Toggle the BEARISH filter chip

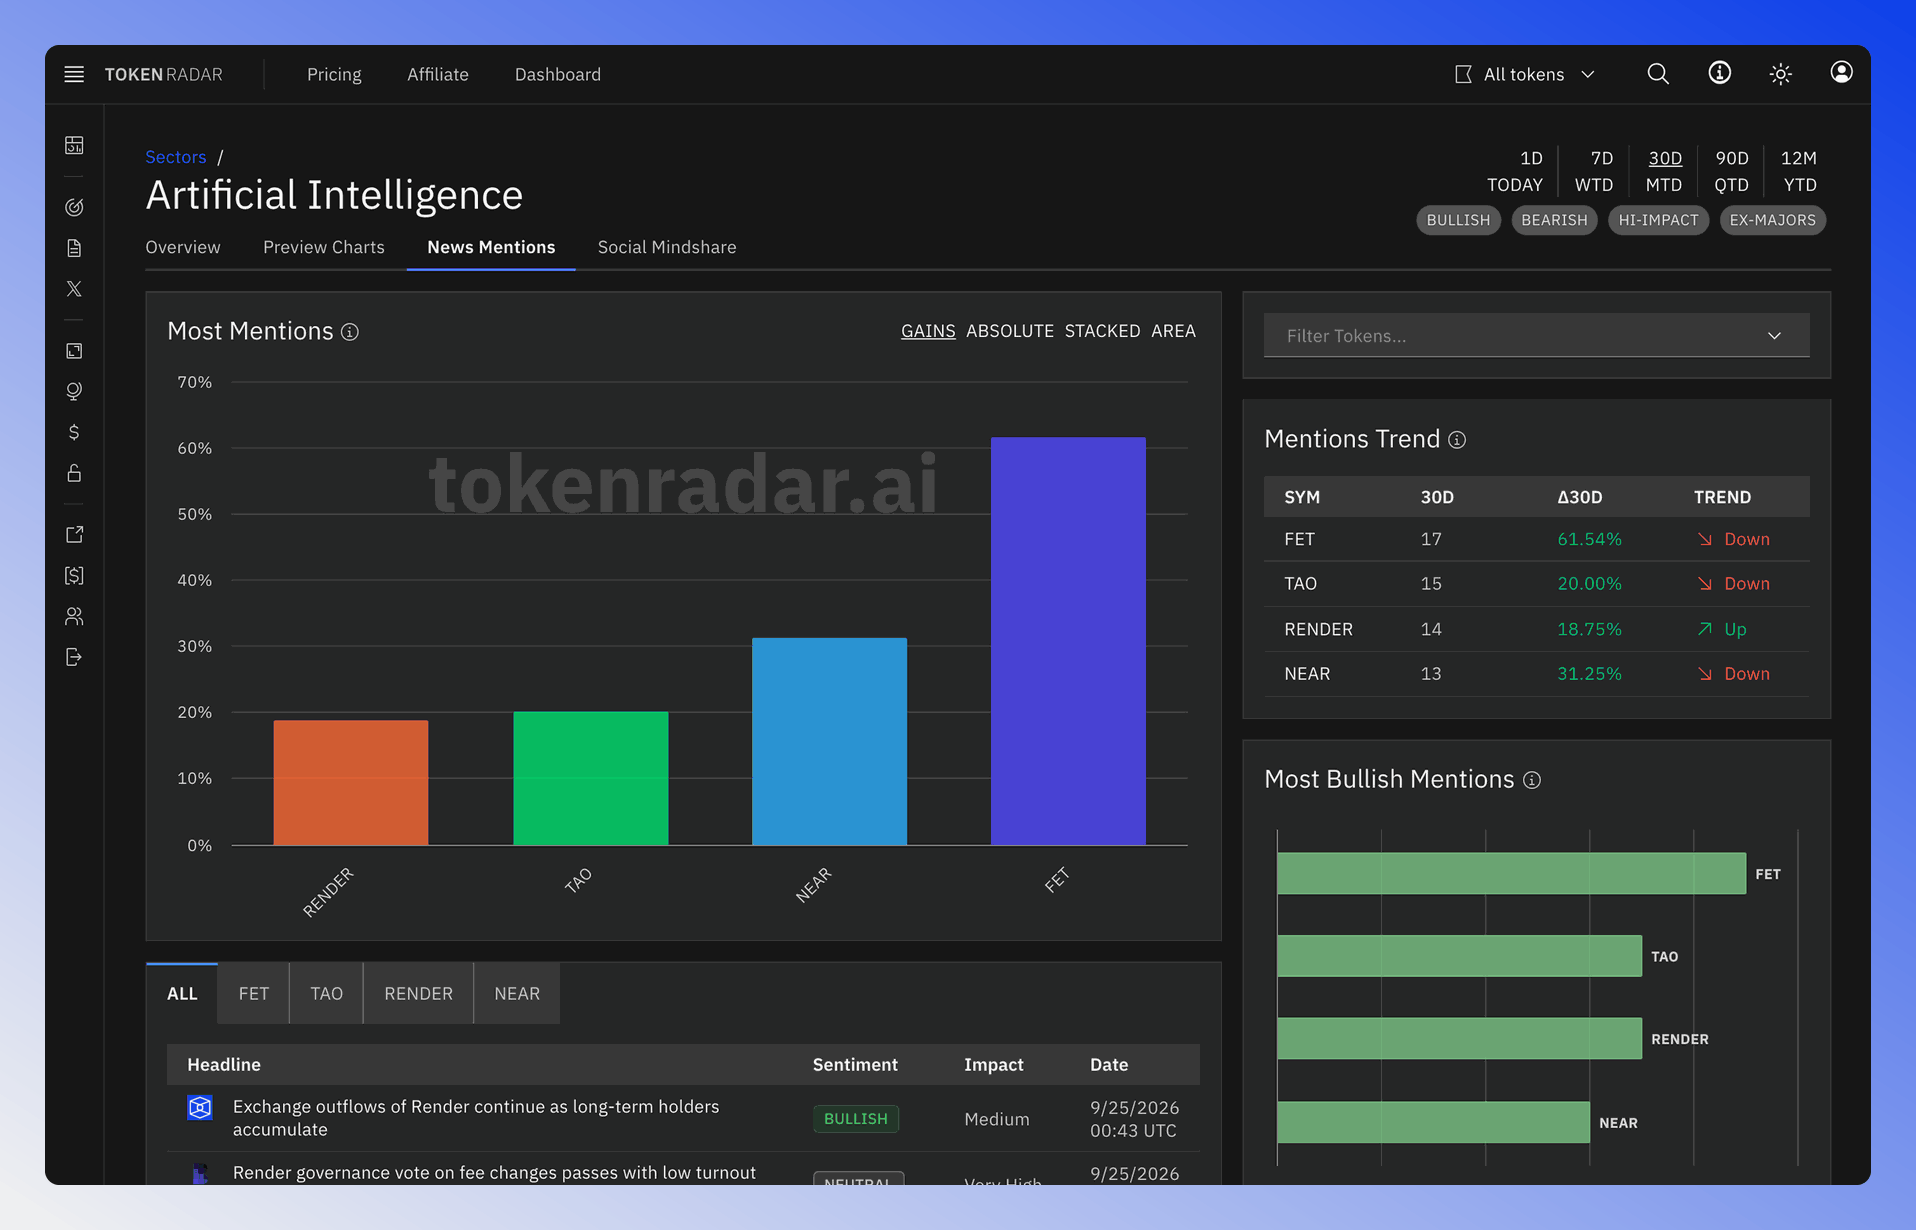tap(1554, 220)
